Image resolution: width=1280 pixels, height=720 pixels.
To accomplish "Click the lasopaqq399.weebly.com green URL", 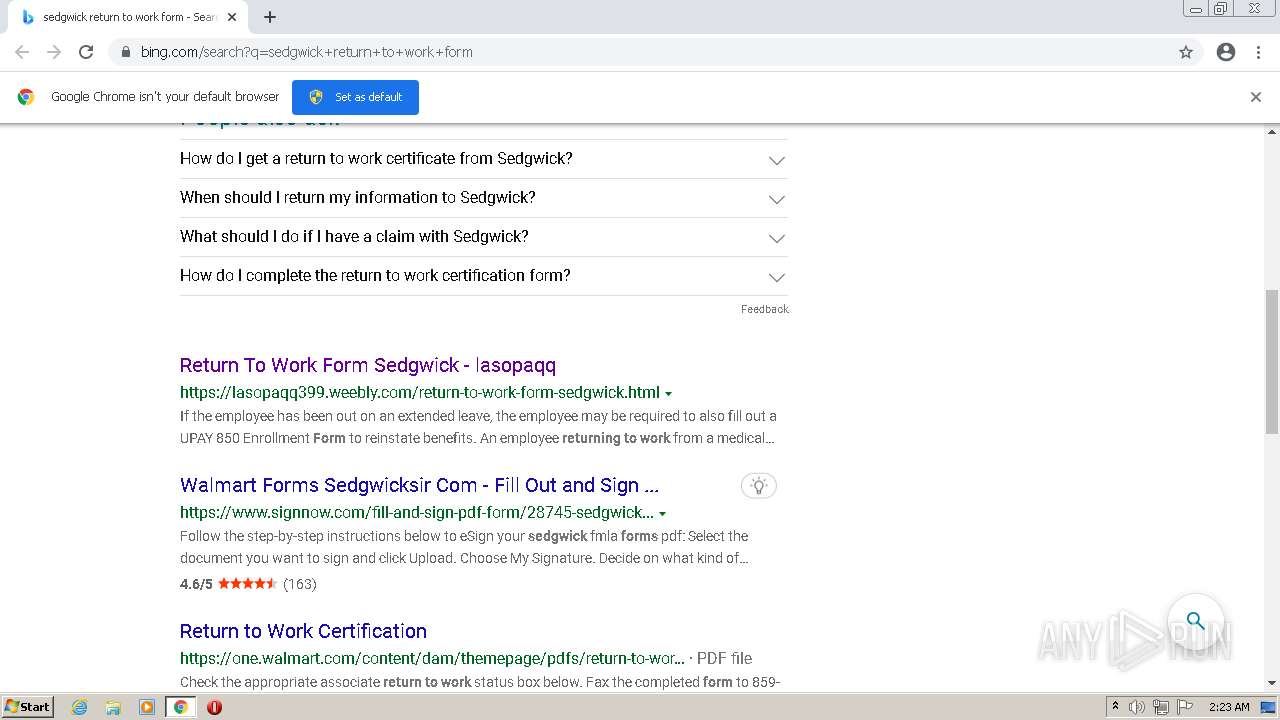I will tap(420, 392).
